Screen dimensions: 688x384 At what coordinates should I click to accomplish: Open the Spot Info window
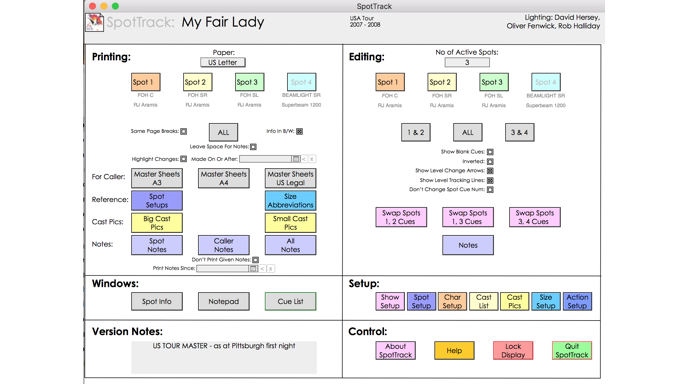157,301
